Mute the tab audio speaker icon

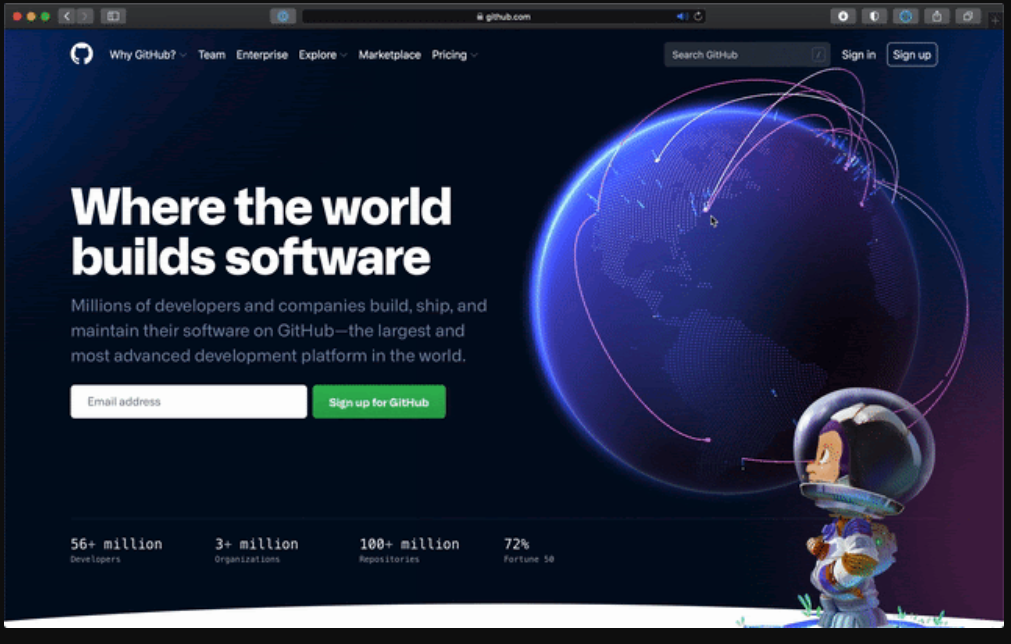click(682, 17)
